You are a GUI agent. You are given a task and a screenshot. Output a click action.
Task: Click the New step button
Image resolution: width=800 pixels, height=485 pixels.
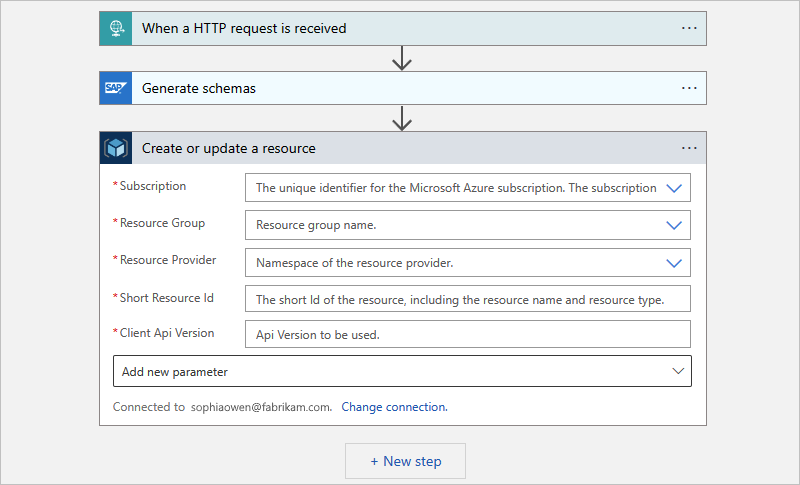point(405,461)
